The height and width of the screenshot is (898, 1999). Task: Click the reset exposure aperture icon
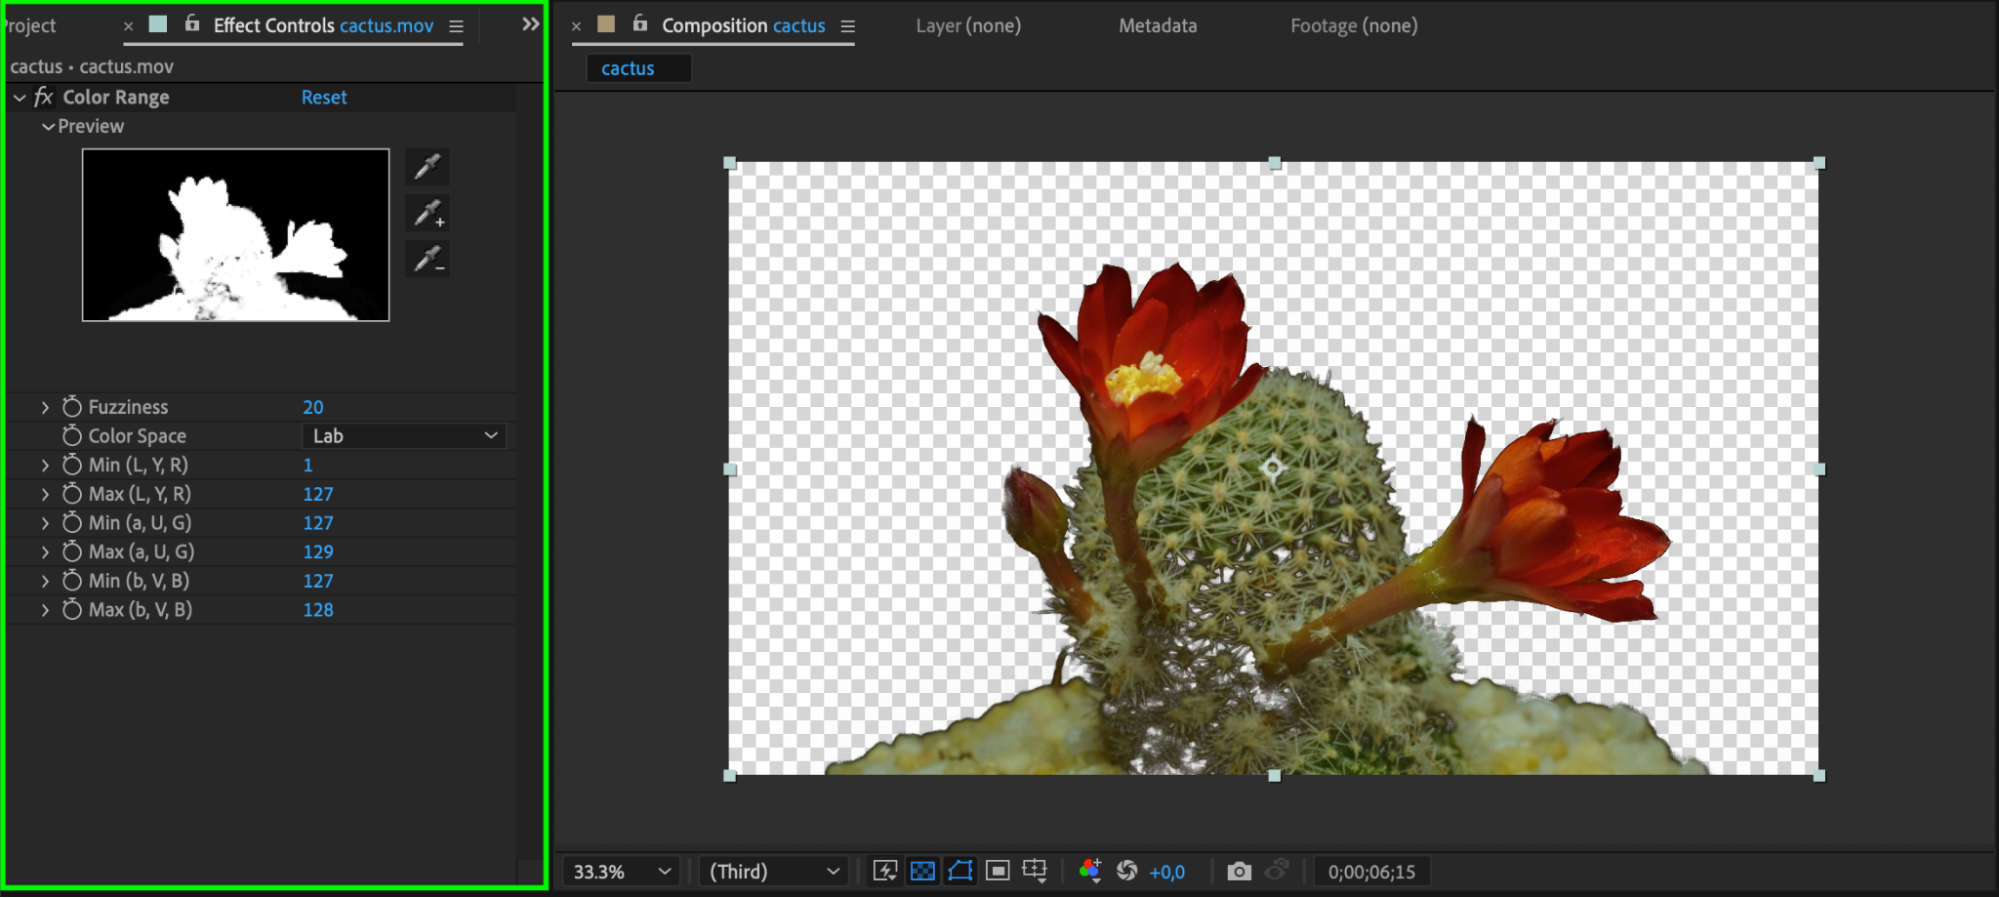click(x=1127, y=871)
